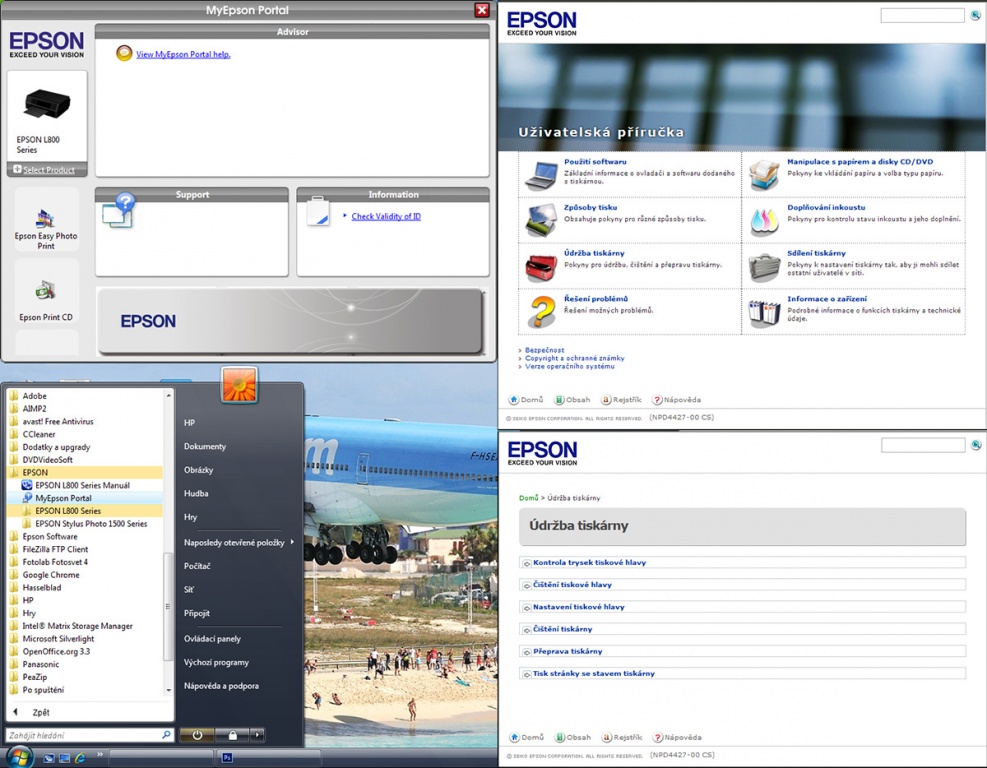Click the search box on the Údržba tiskárny page
The image size is (987, 768).
pyautogui.click(x=923, y=446)
